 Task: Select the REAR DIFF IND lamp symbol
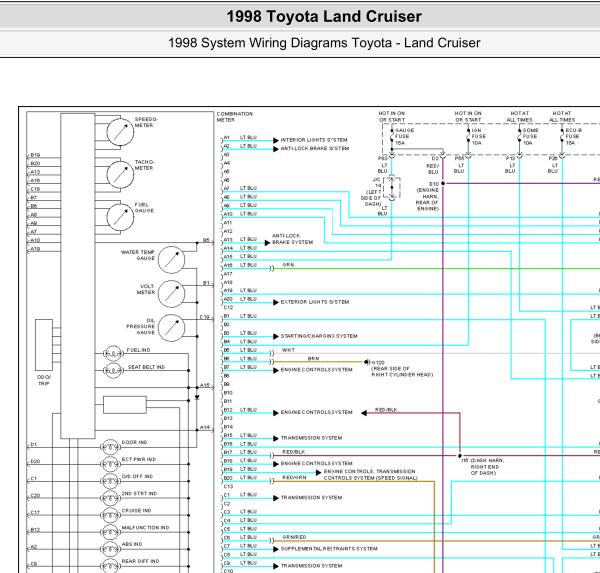click(110, 566)
